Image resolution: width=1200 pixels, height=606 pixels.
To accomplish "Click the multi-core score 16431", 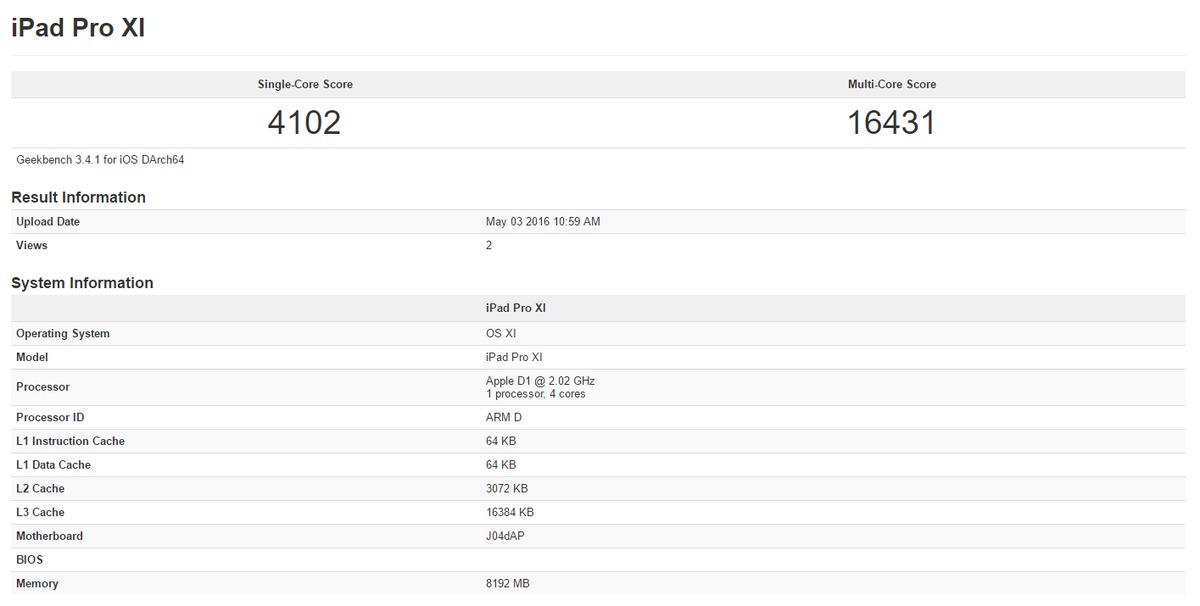I will pos(890,122).
